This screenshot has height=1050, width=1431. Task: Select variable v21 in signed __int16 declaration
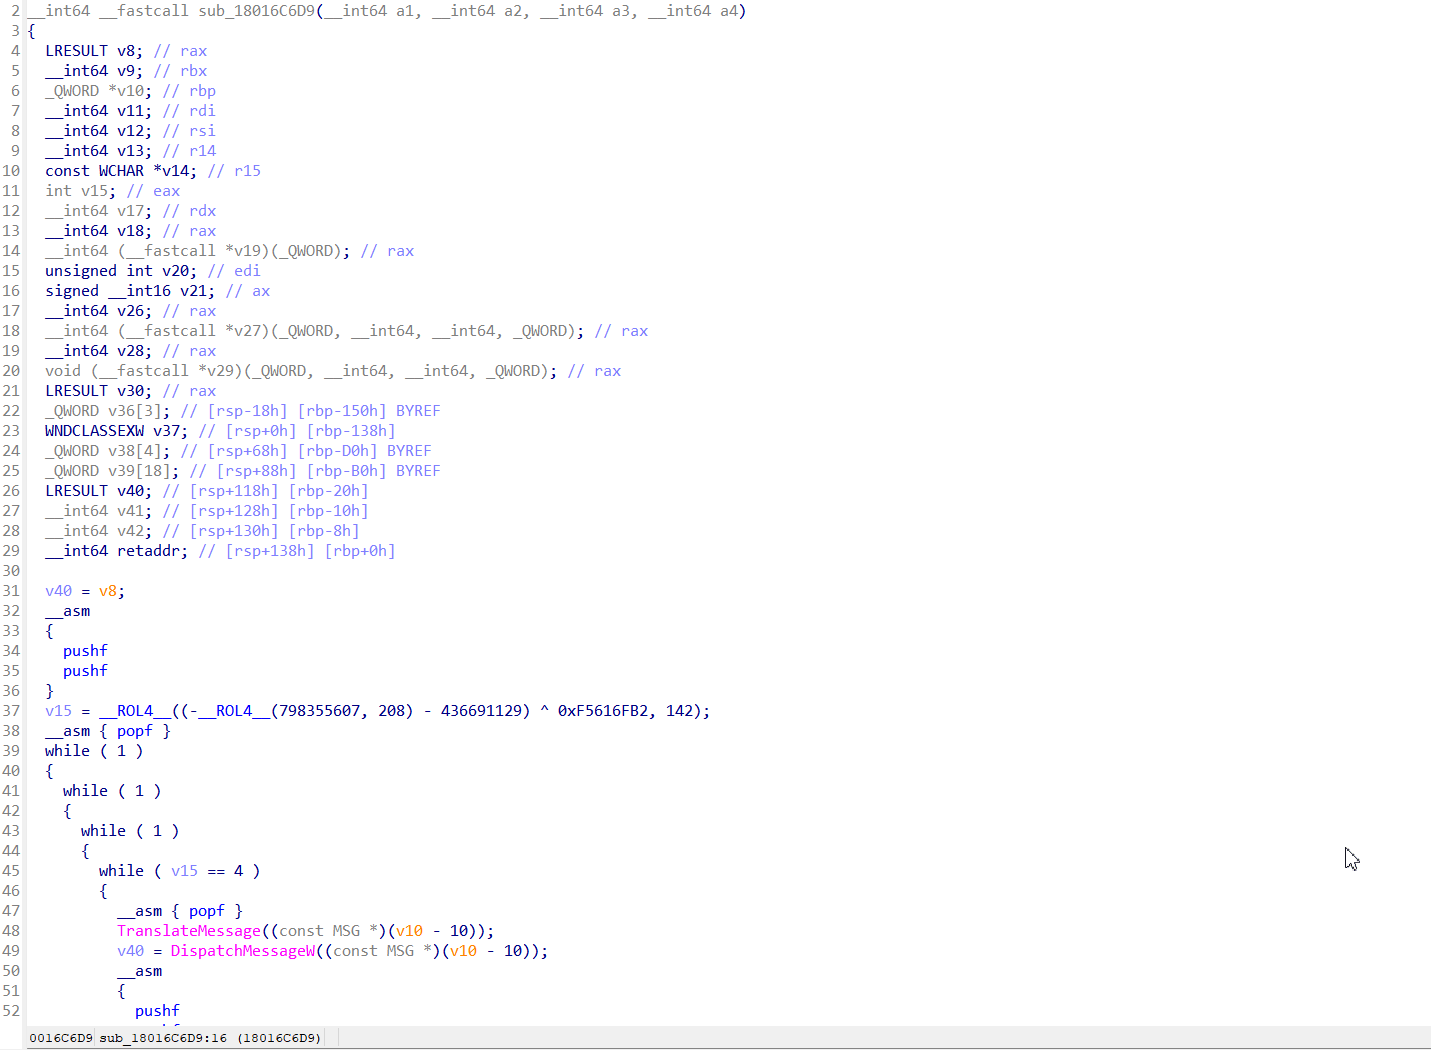[x=193, y=291]
